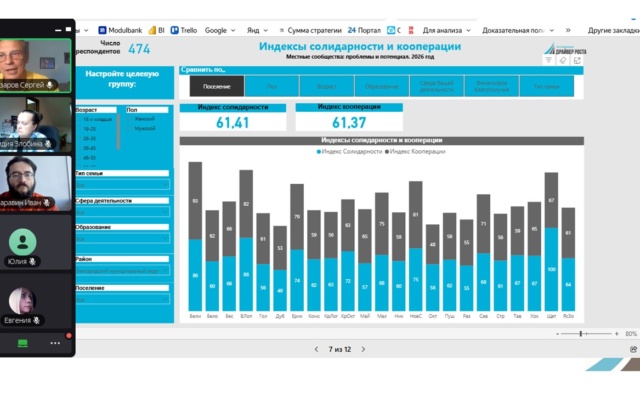Expand the Google bookmarks folder
The width and height of the screenshot is (640, 395).
220,30
